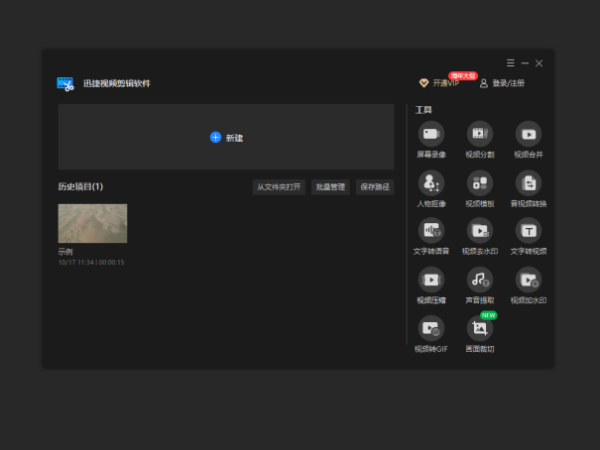This screenshot has width=600, height=450.
Task: Click 开通VIP to upgrade
Action: 446,83
